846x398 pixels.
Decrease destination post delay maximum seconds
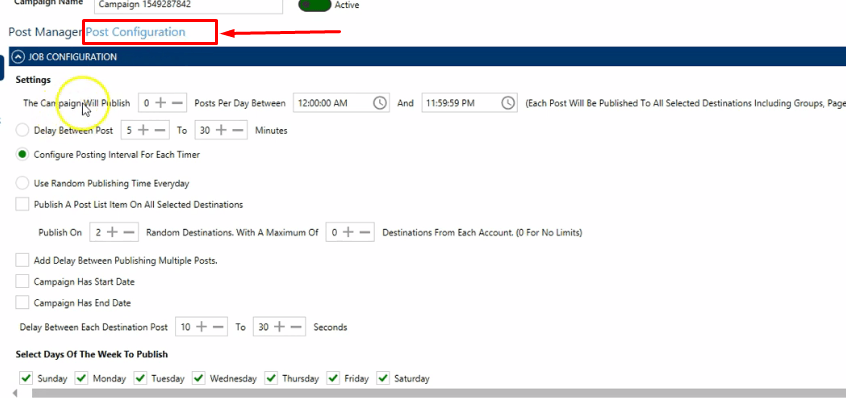(x=296, y=327)
